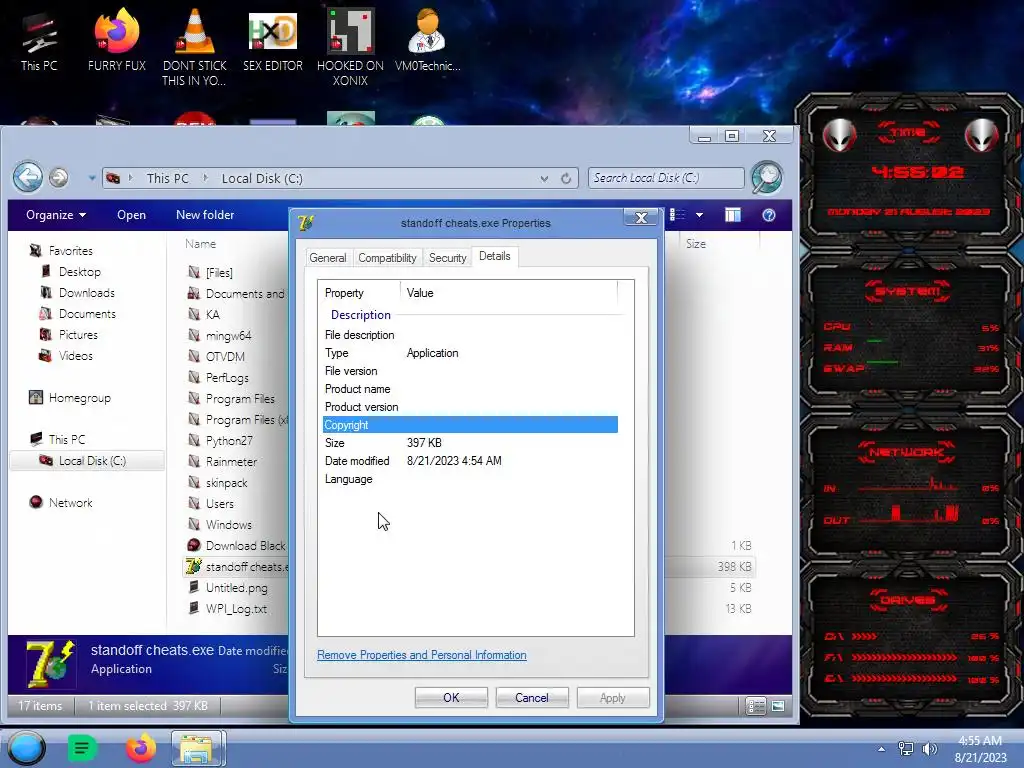Image resolution: width=1024 pixels, height=768 pixels.
Task: Select the Date modified property row
Action: coord(470,460)
